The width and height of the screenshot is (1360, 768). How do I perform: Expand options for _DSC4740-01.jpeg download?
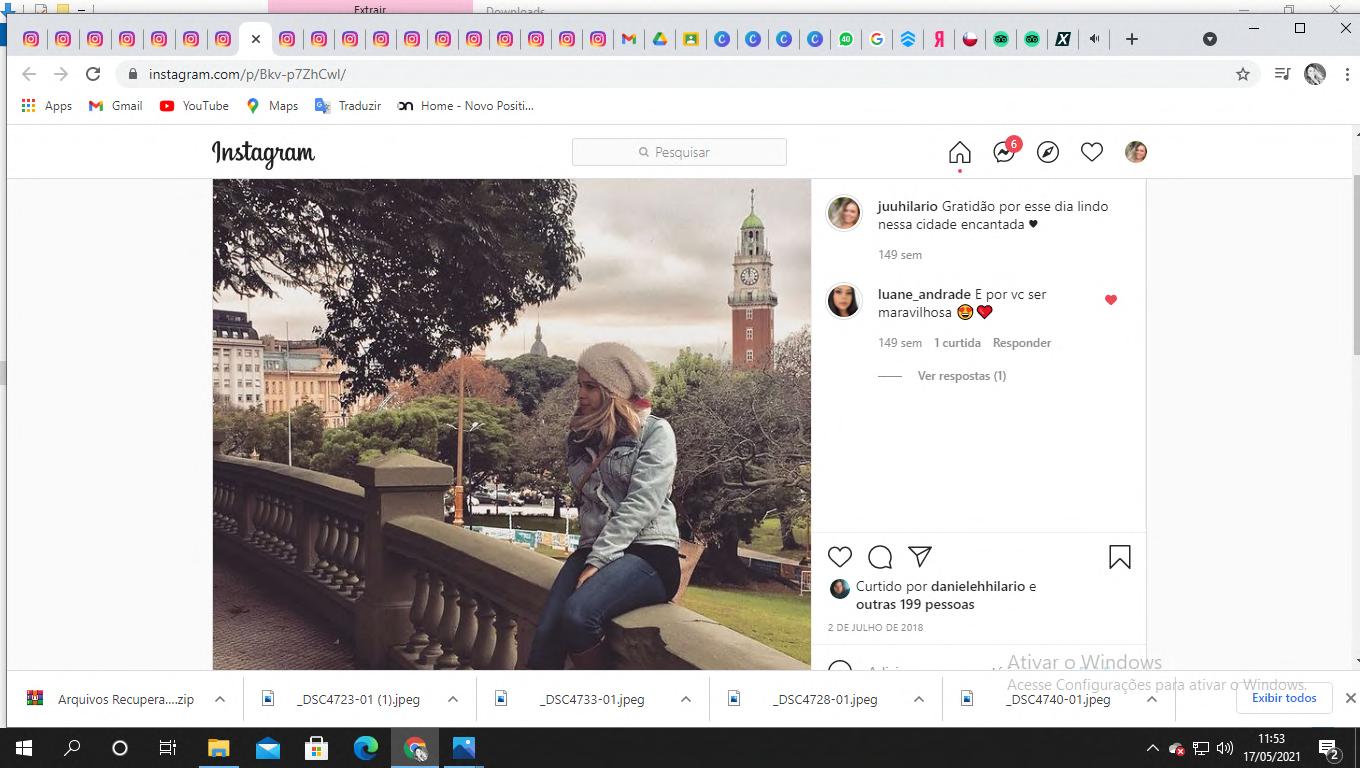point(1152,699)
